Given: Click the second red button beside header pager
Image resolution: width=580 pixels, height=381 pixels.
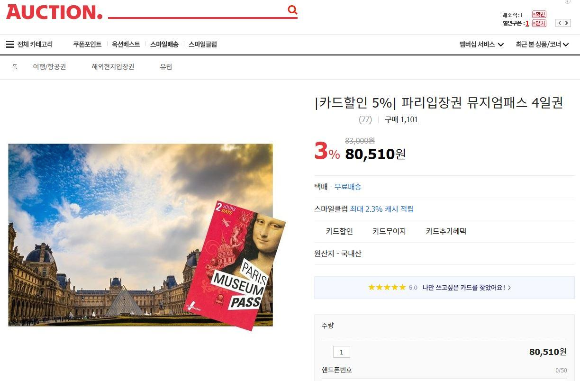Looking at the screenshot, I should (539, 23).
